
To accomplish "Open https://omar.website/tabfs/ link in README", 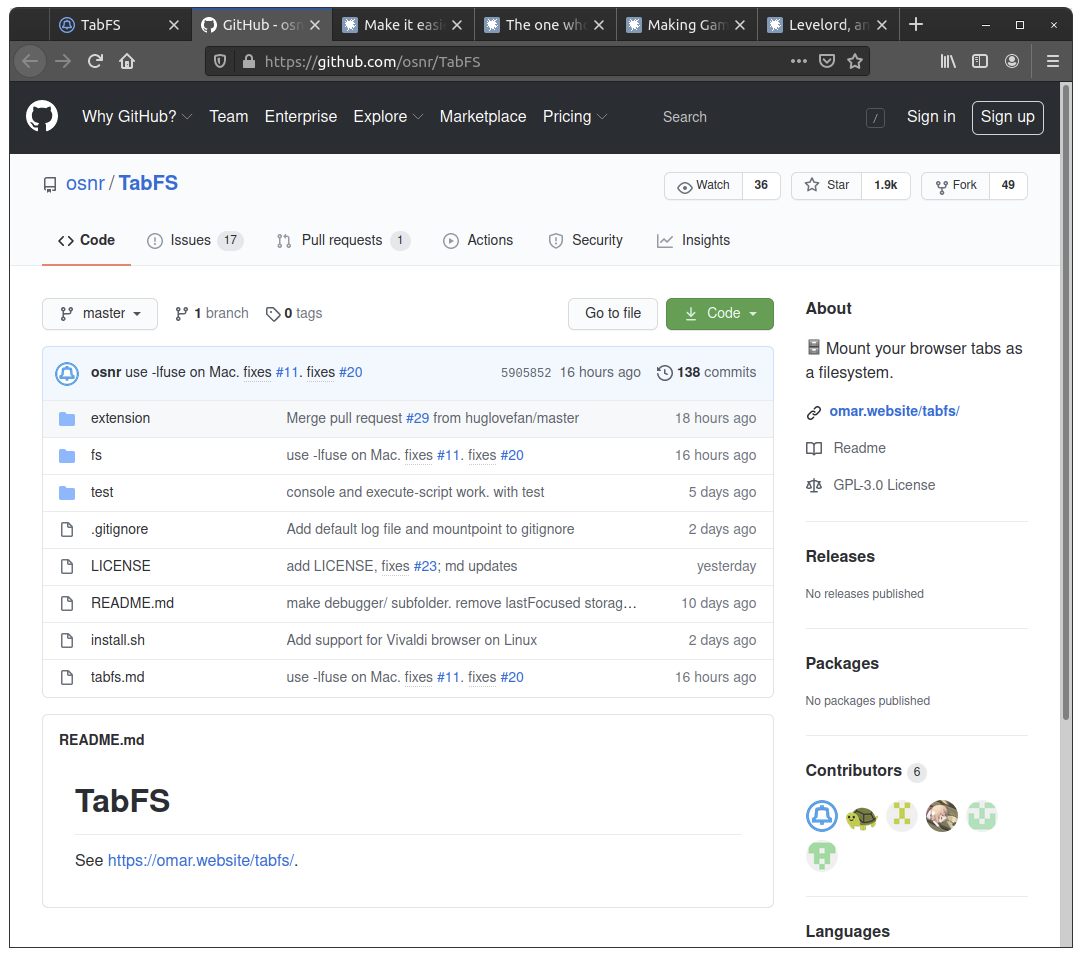I will point(201,861).
